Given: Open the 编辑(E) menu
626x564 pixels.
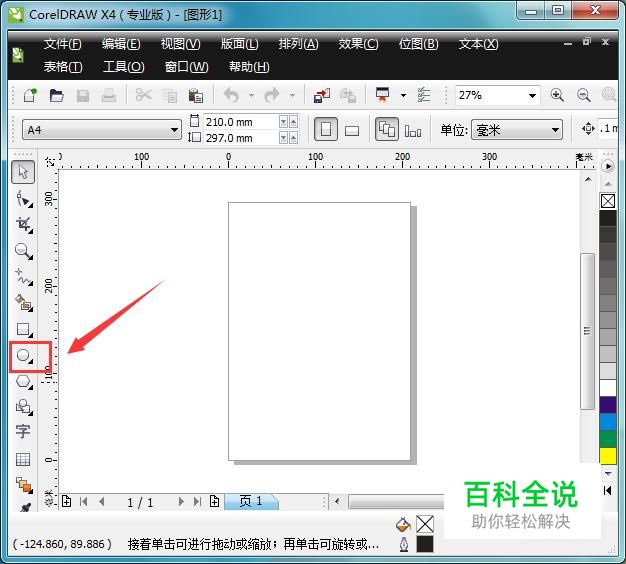Looking at the screenshot, I should 121,44.
